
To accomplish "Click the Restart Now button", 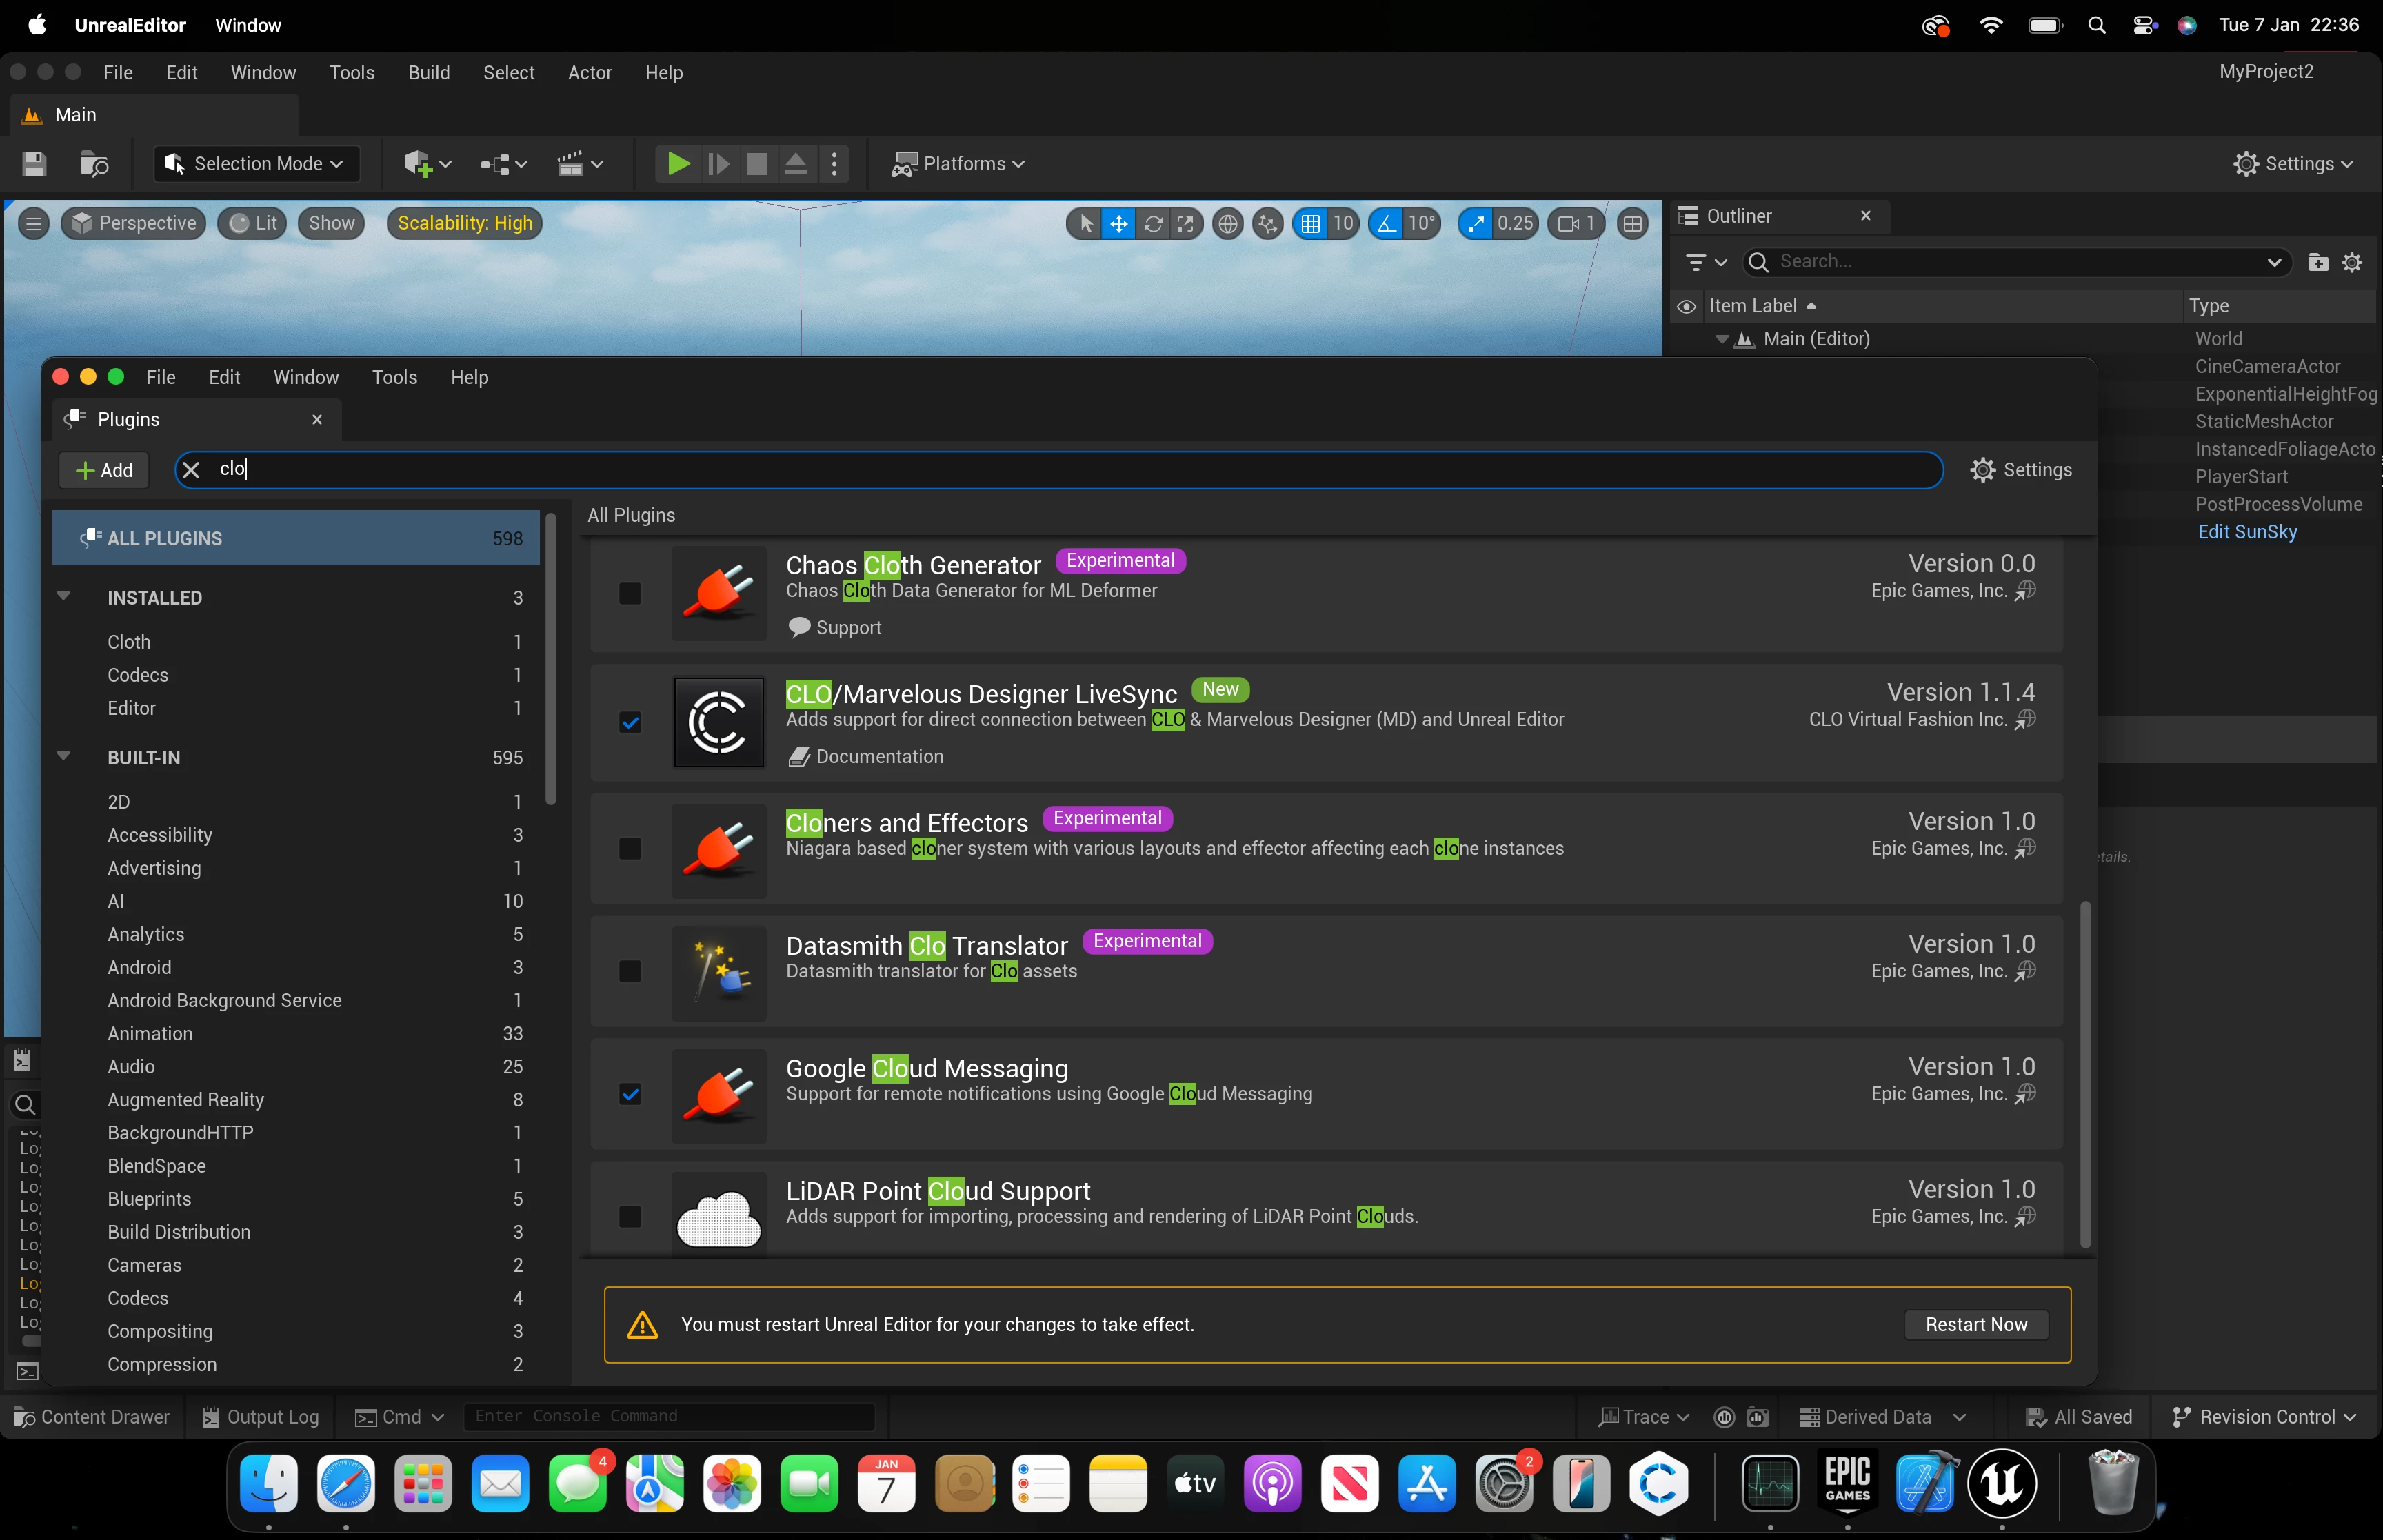I will pyautogui.click(x=1975, y=1324).
